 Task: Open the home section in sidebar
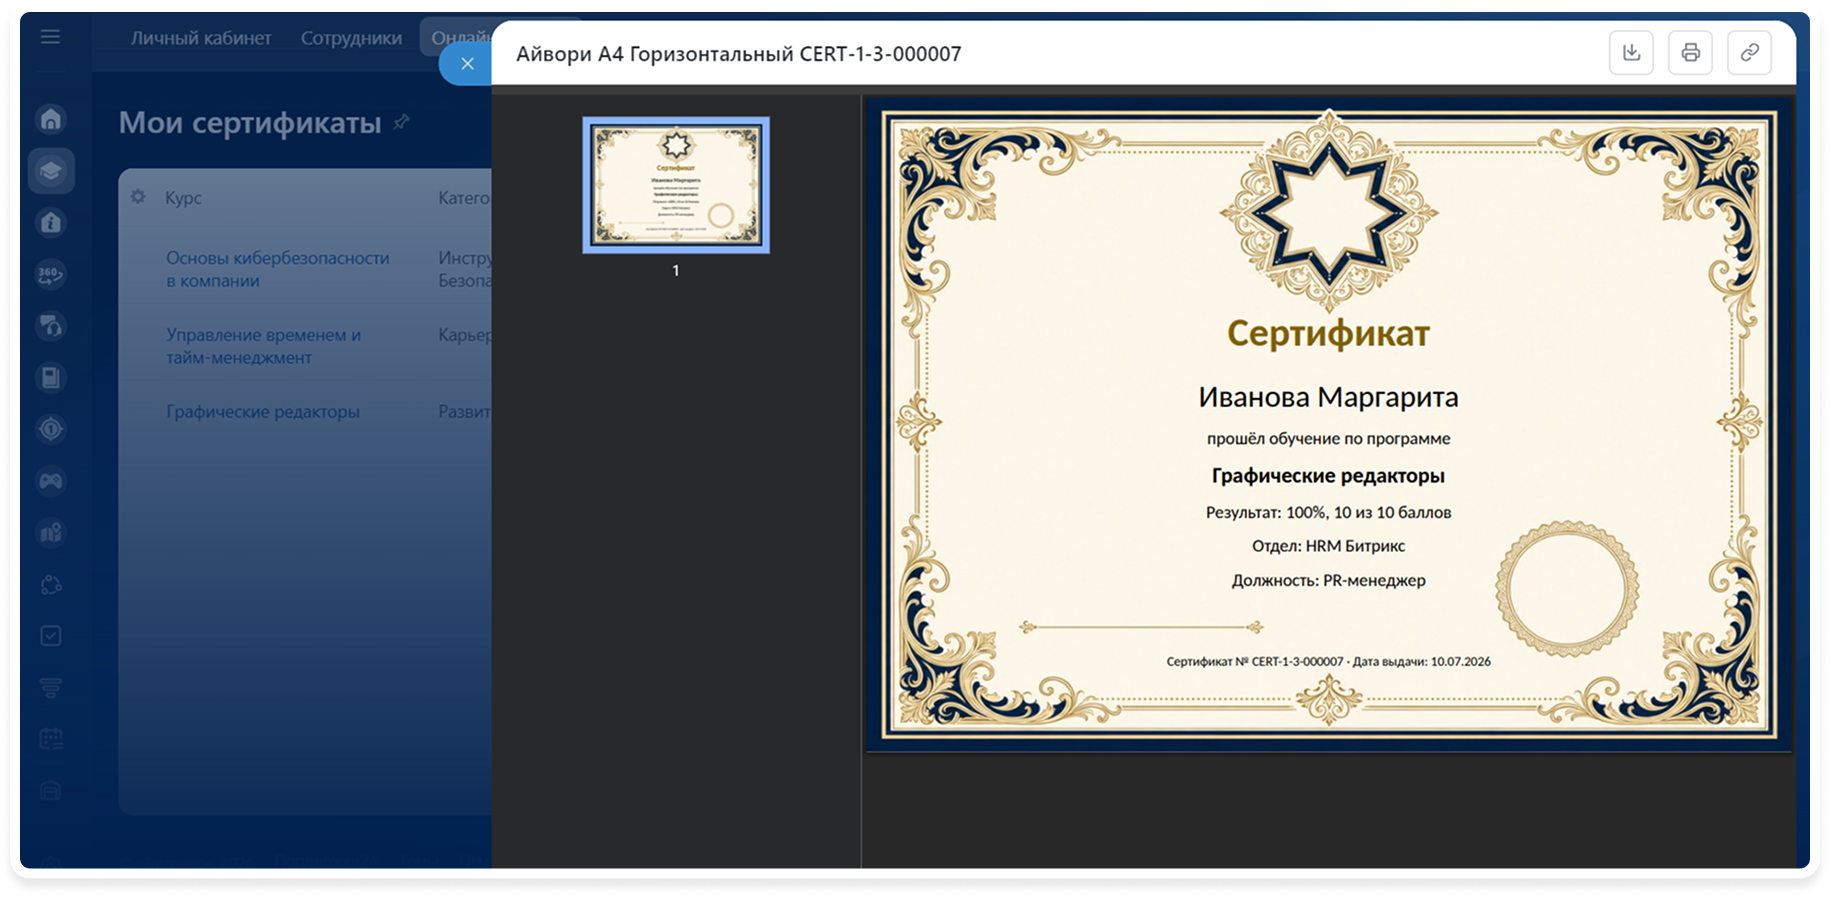tap(51, 119)
